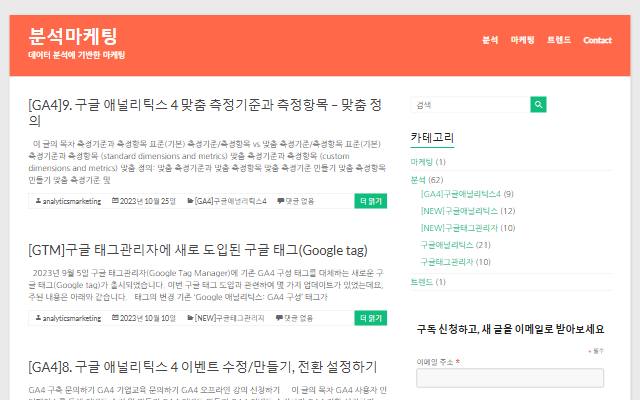Open [GA4]구글애널리틱스4 category tag in post meta

[x=230, y=201]
